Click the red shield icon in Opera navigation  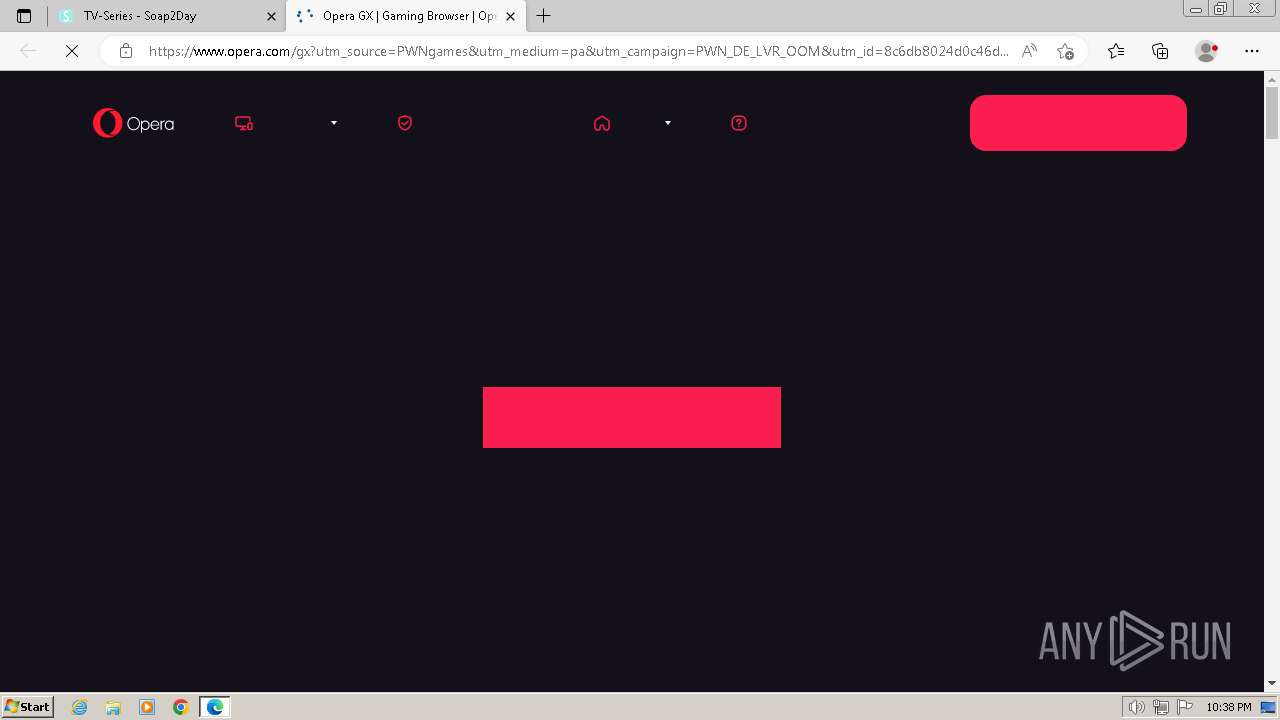point(405,123)
